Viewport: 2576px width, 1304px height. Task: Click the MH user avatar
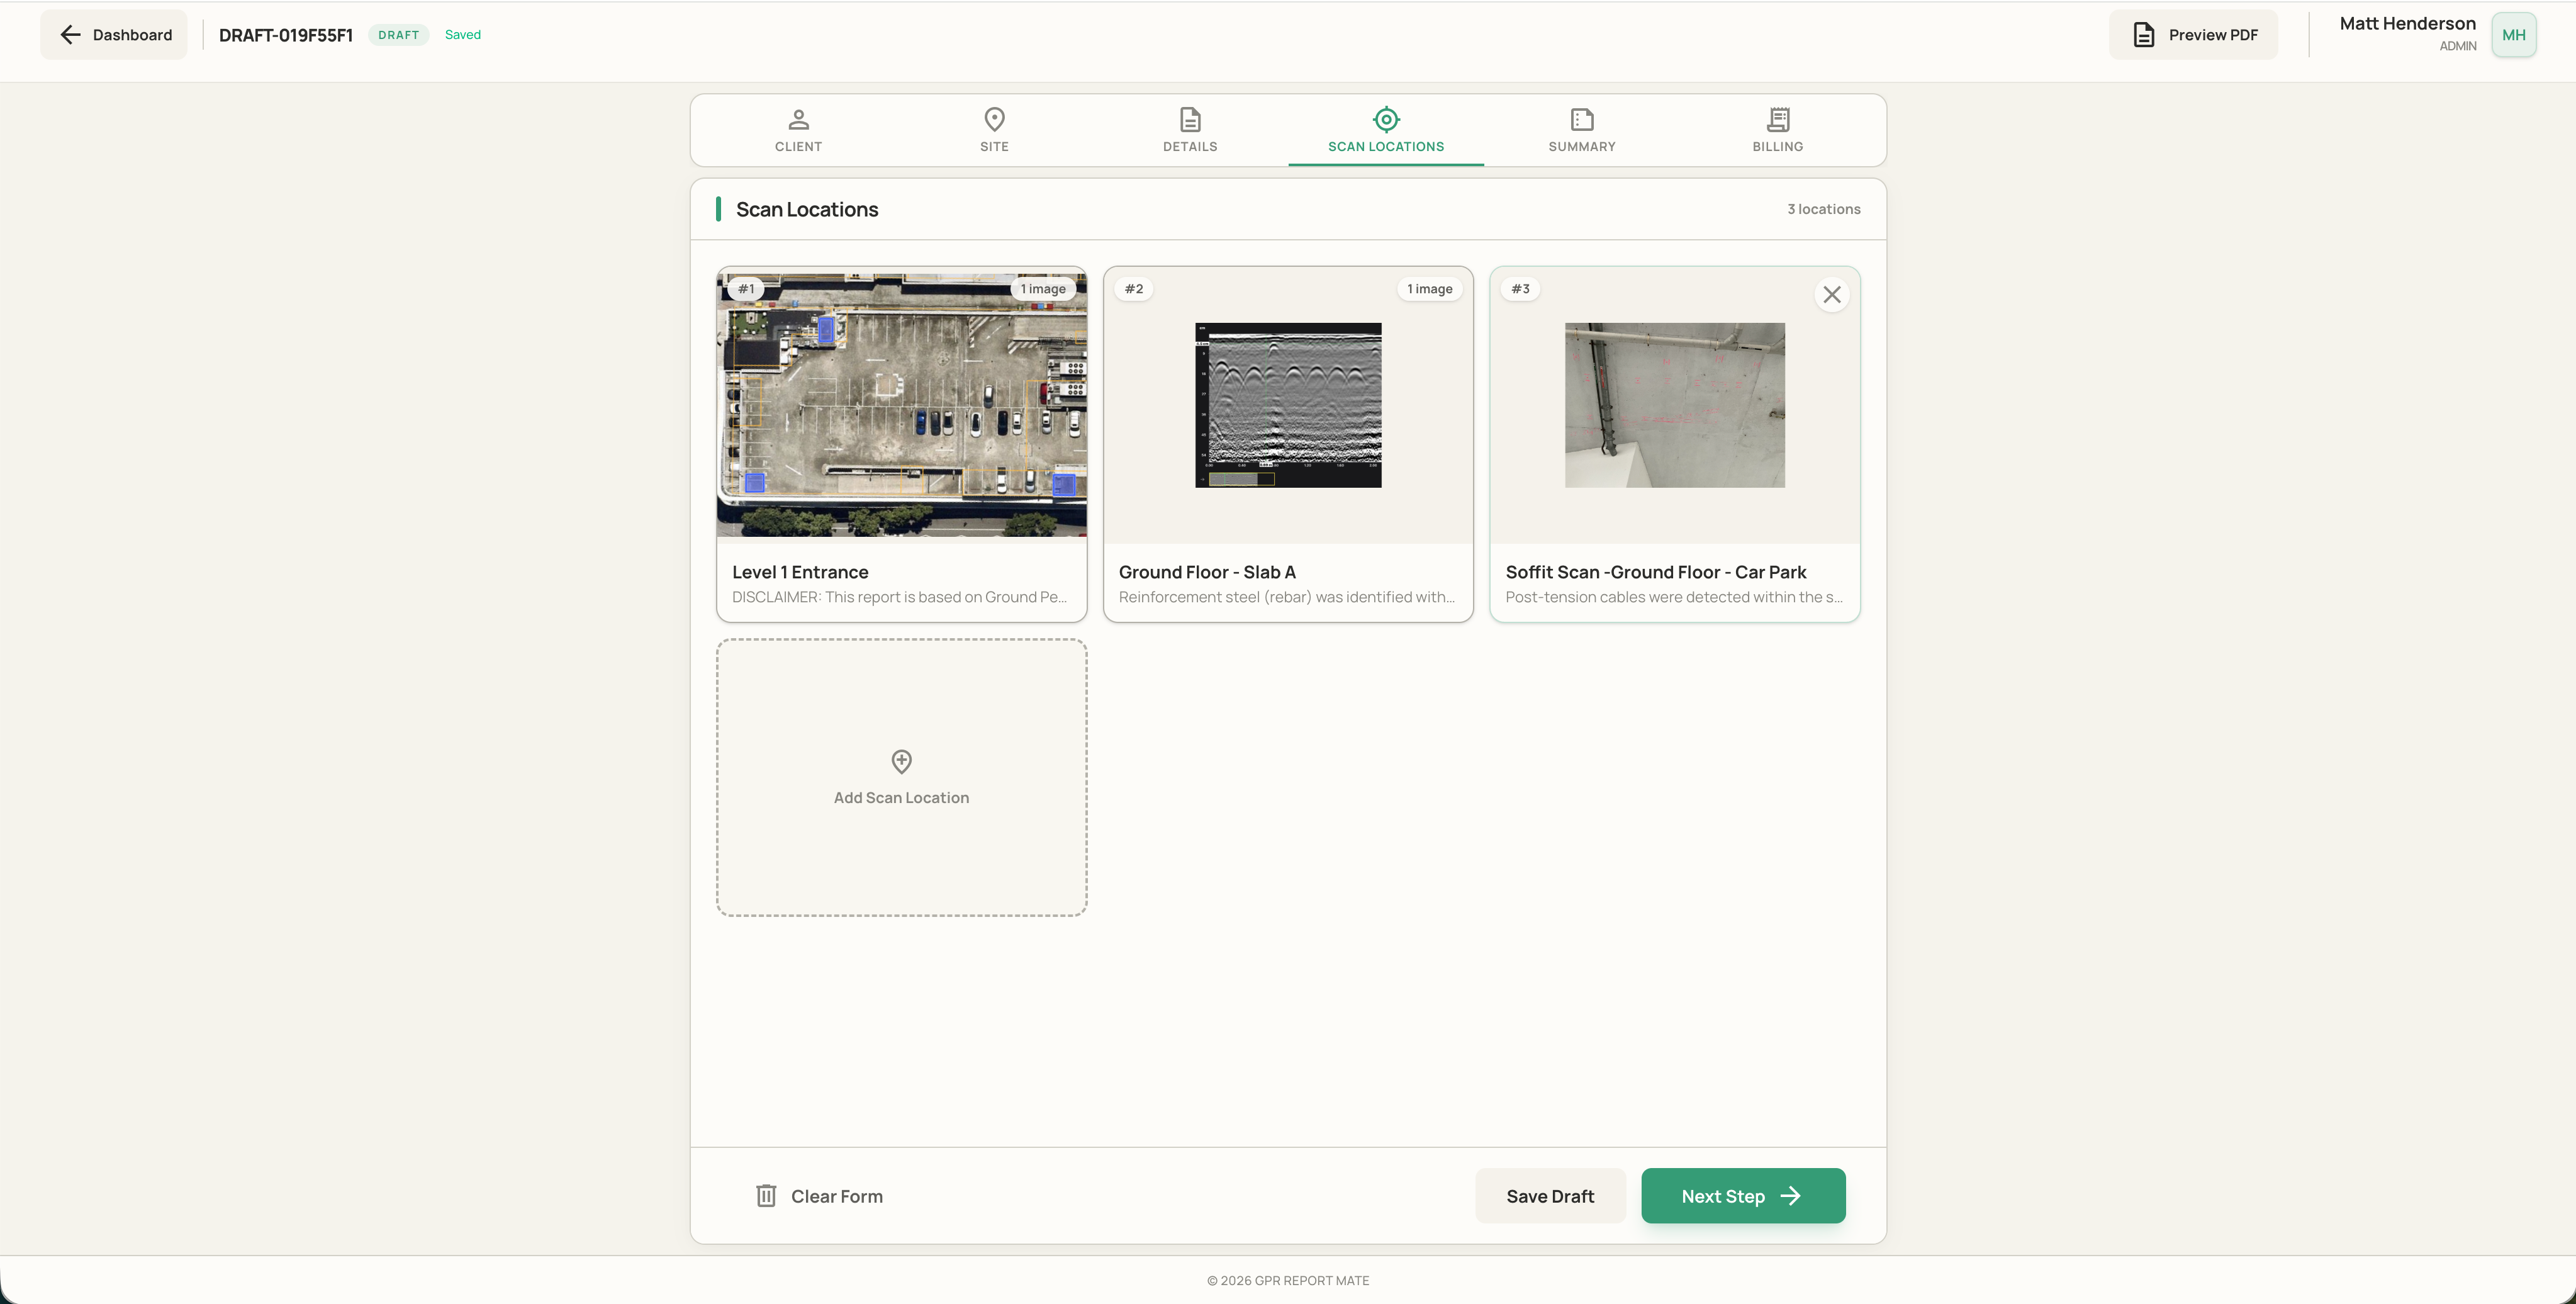point(2513,35)
